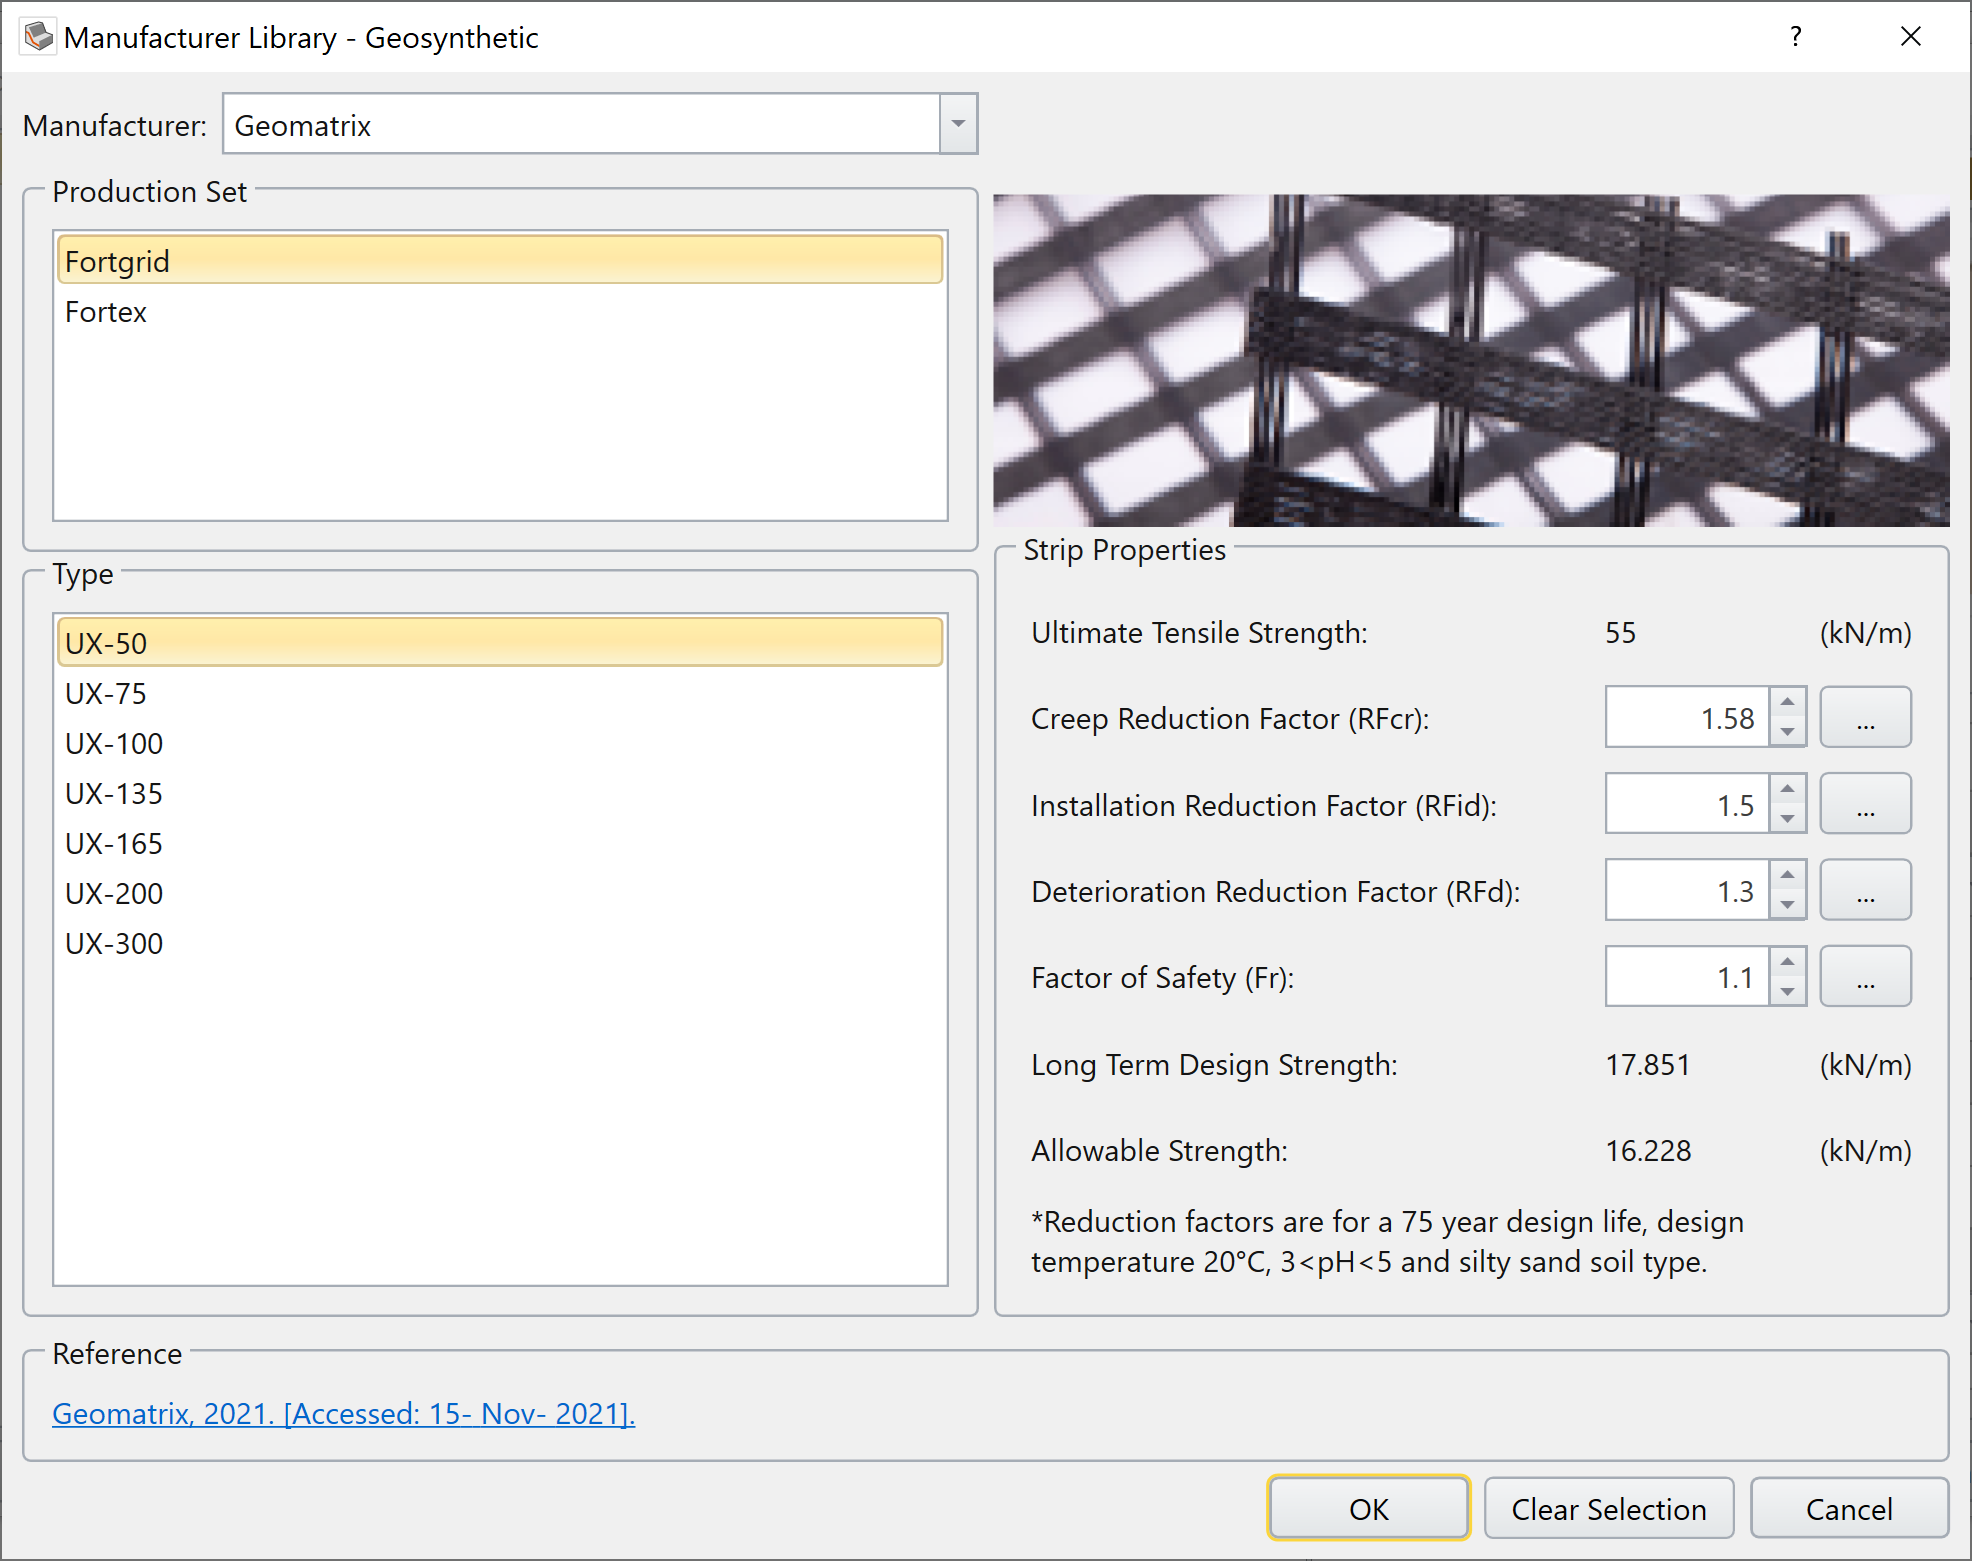Image resolution: width=1972 pixels, height=1561 pixels.
Task: Select type UX-75
Action: (x=500, y=693)
